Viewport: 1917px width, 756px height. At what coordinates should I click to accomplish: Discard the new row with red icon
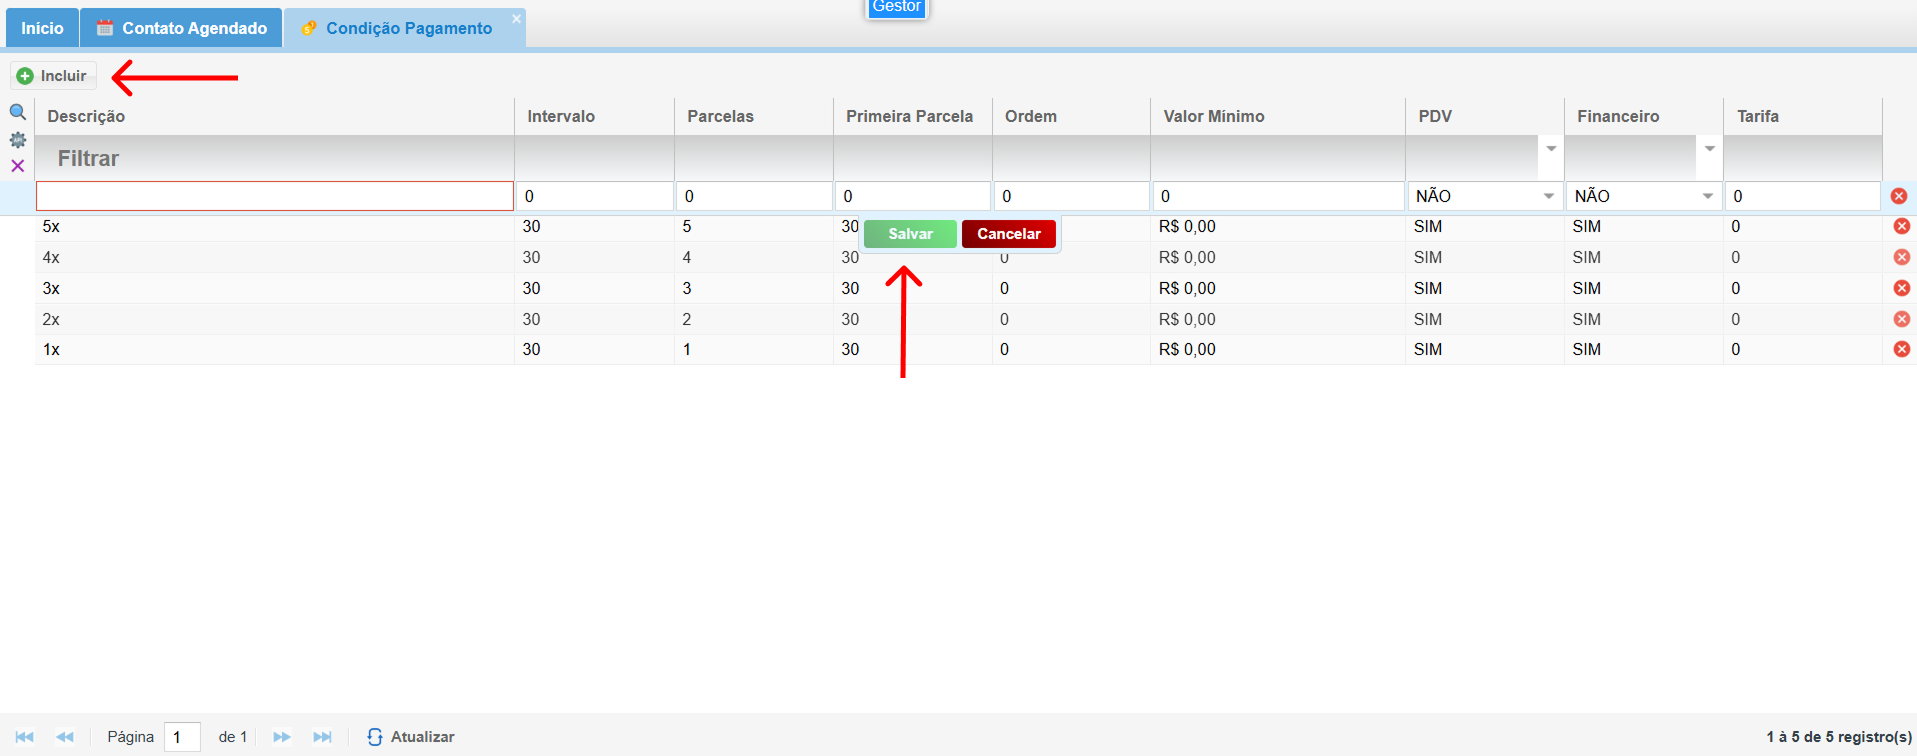coord(1898,196)
